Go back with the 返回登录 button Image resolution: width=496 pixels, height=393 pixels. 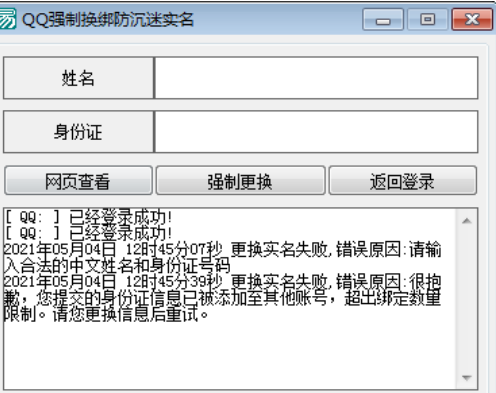pos(403,180)
